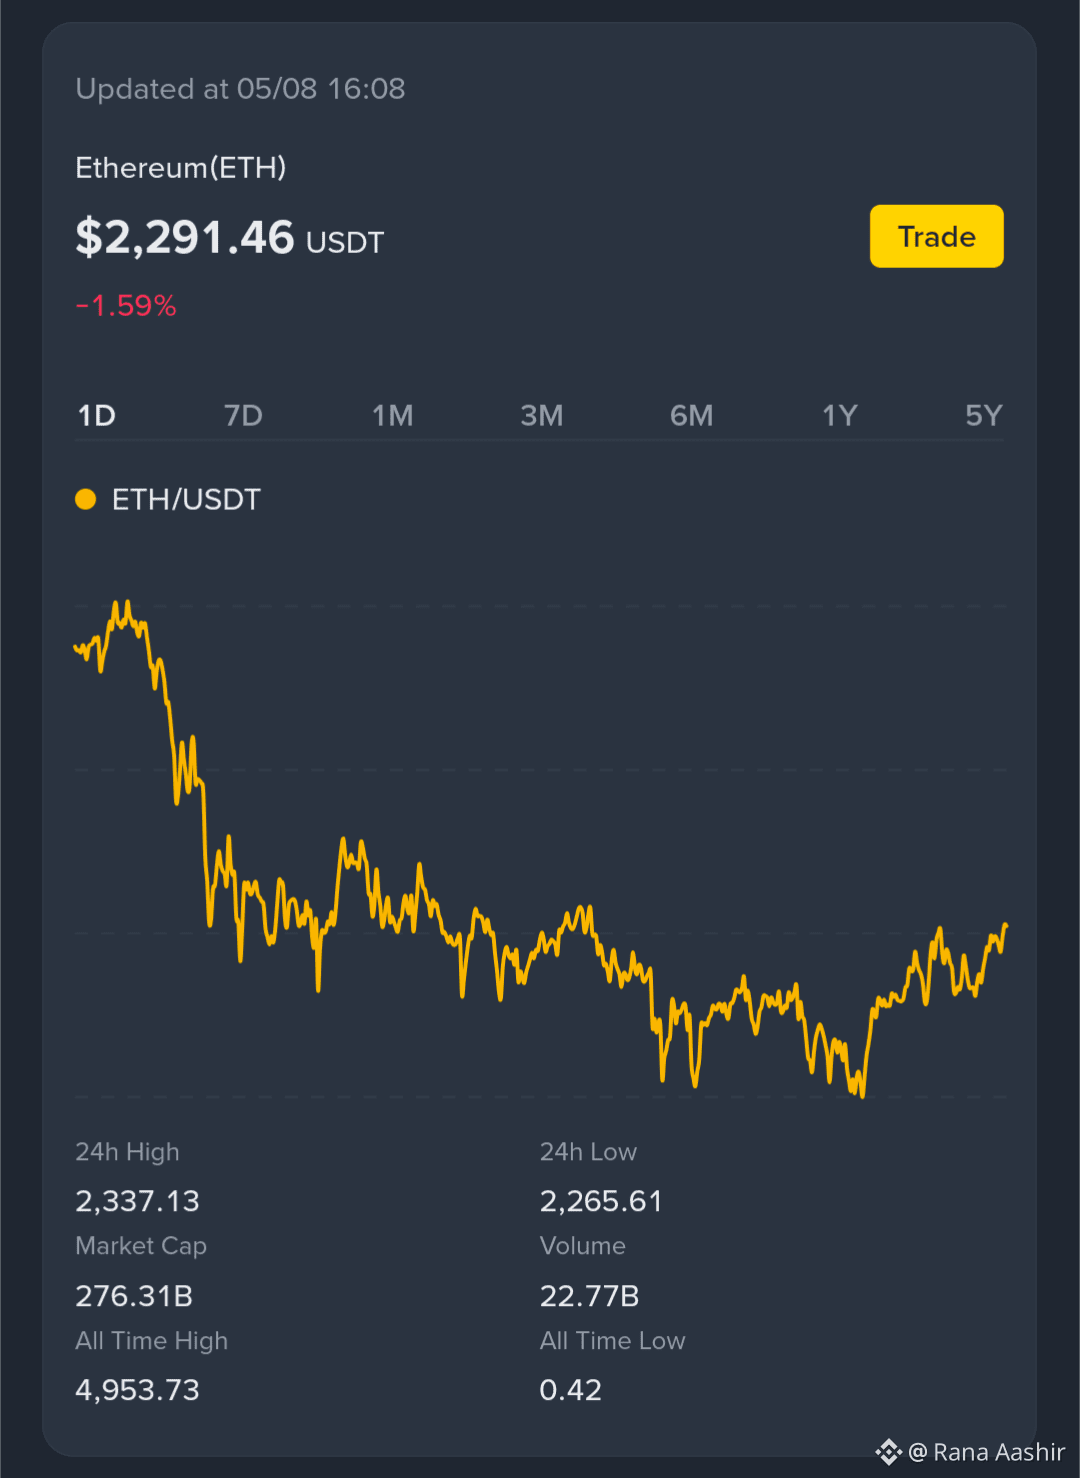
Task: Click the yellow Trade button
Action: click(x=936, y=236)
